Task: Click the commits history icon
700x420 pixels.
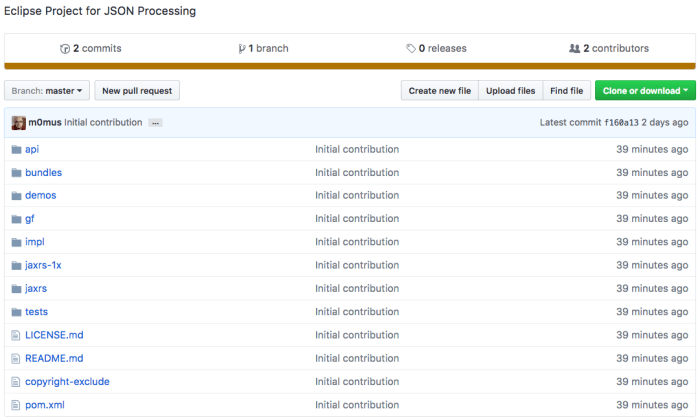Action: (65, 48)
